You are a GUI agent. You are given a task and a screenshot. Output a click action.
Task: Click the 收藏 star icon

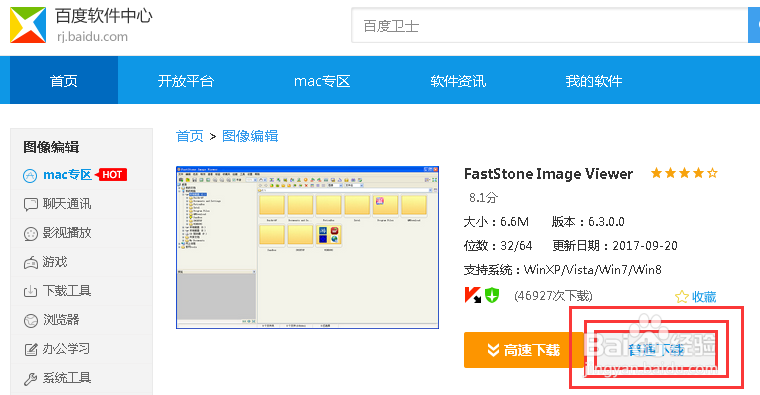(681, 297)
